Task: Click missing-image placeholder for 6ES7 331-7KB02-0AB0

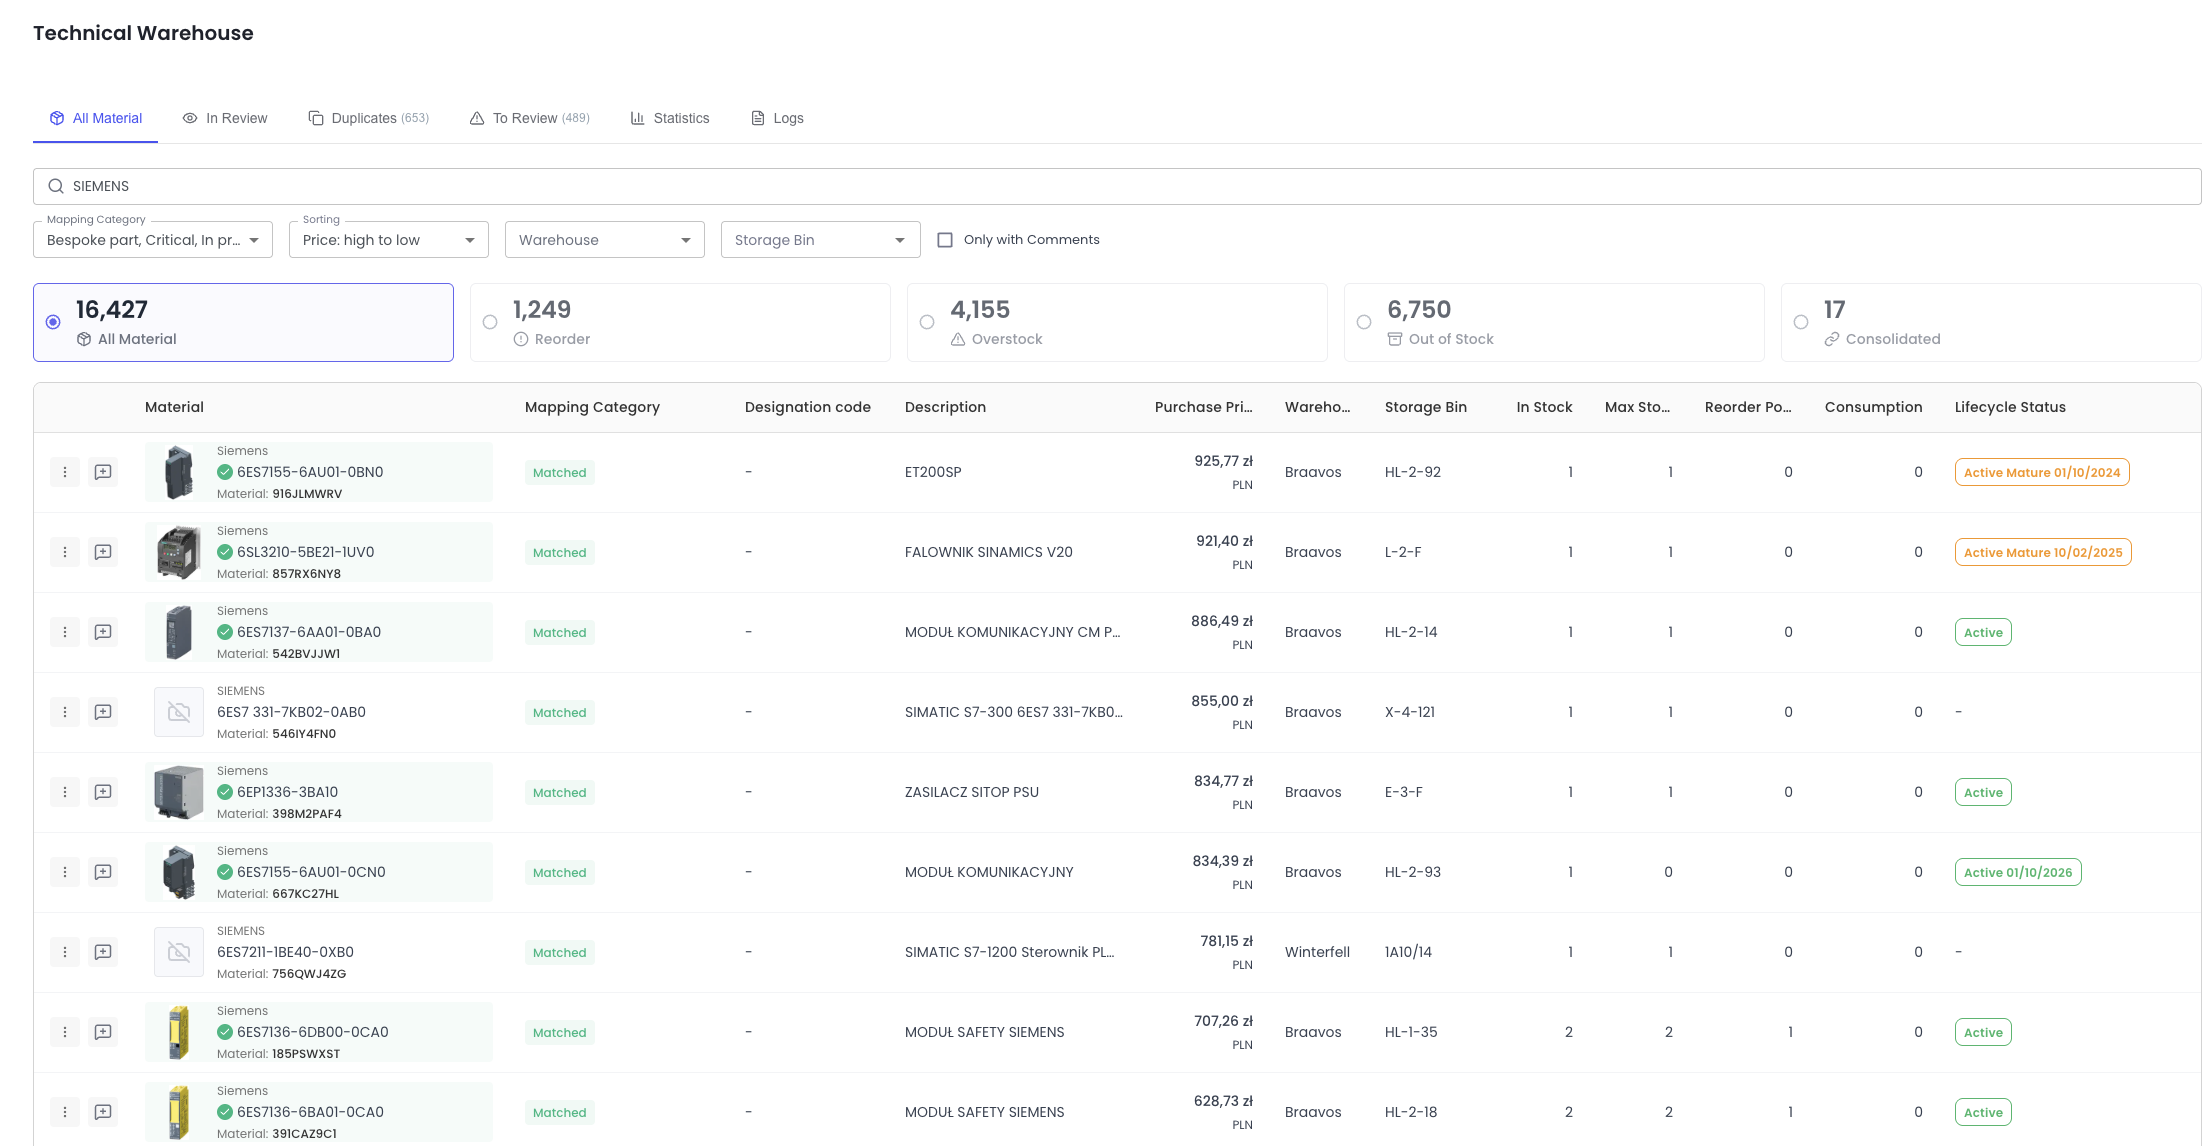Action: [x=179, y=712]
